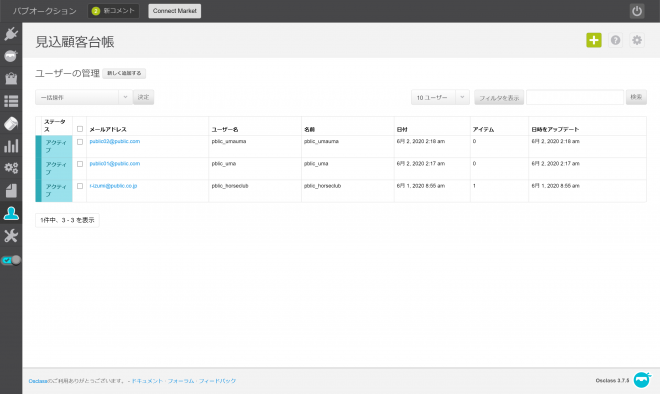Click the pagination text 1件中、3 - 3 を表示
Viewport: 660px width, 394px height.
pos(67,220)
